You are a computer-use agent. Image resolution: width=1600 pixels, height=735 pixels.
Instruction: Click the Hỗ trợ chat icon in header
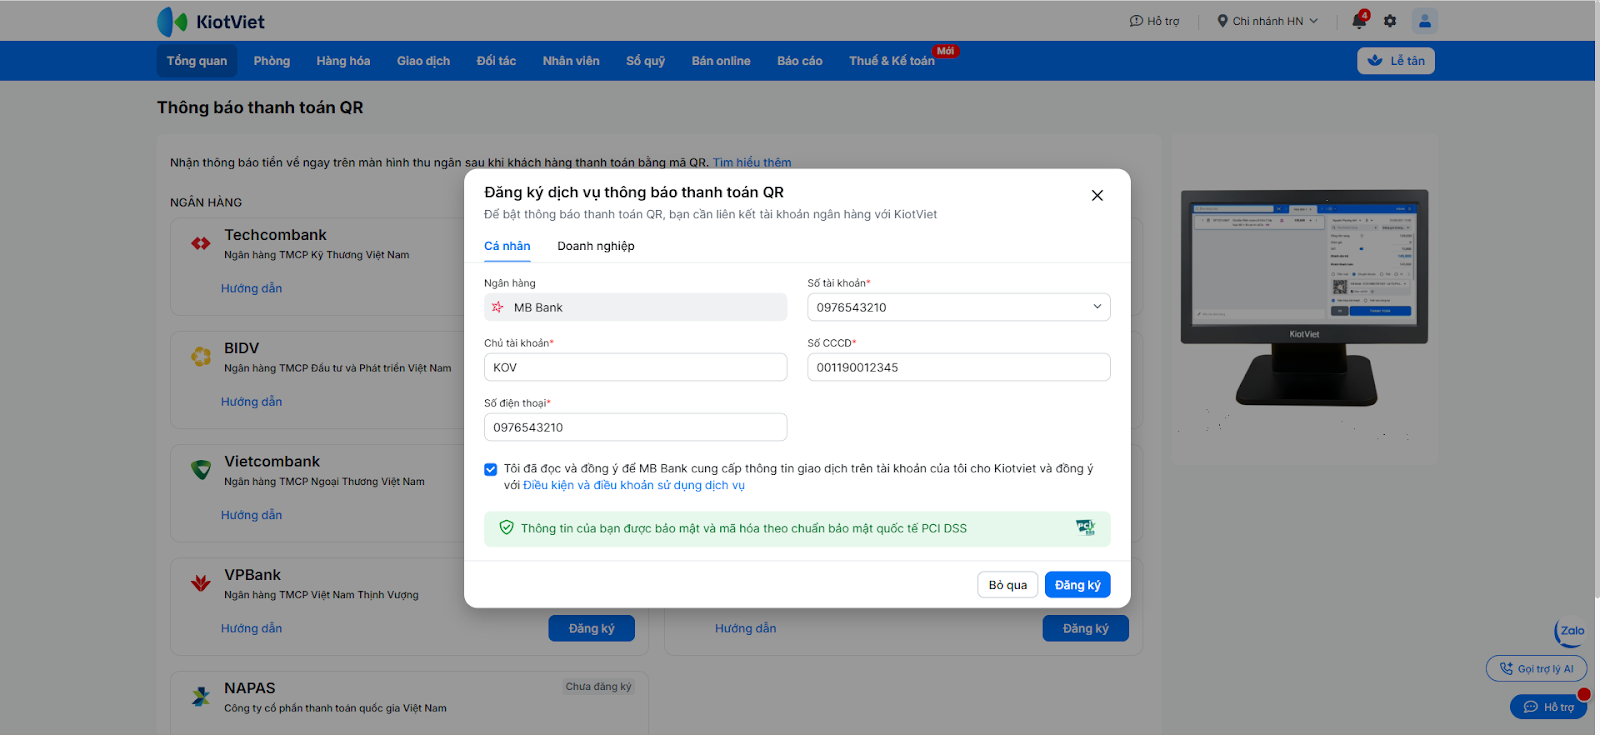(x=1136, y=21)
